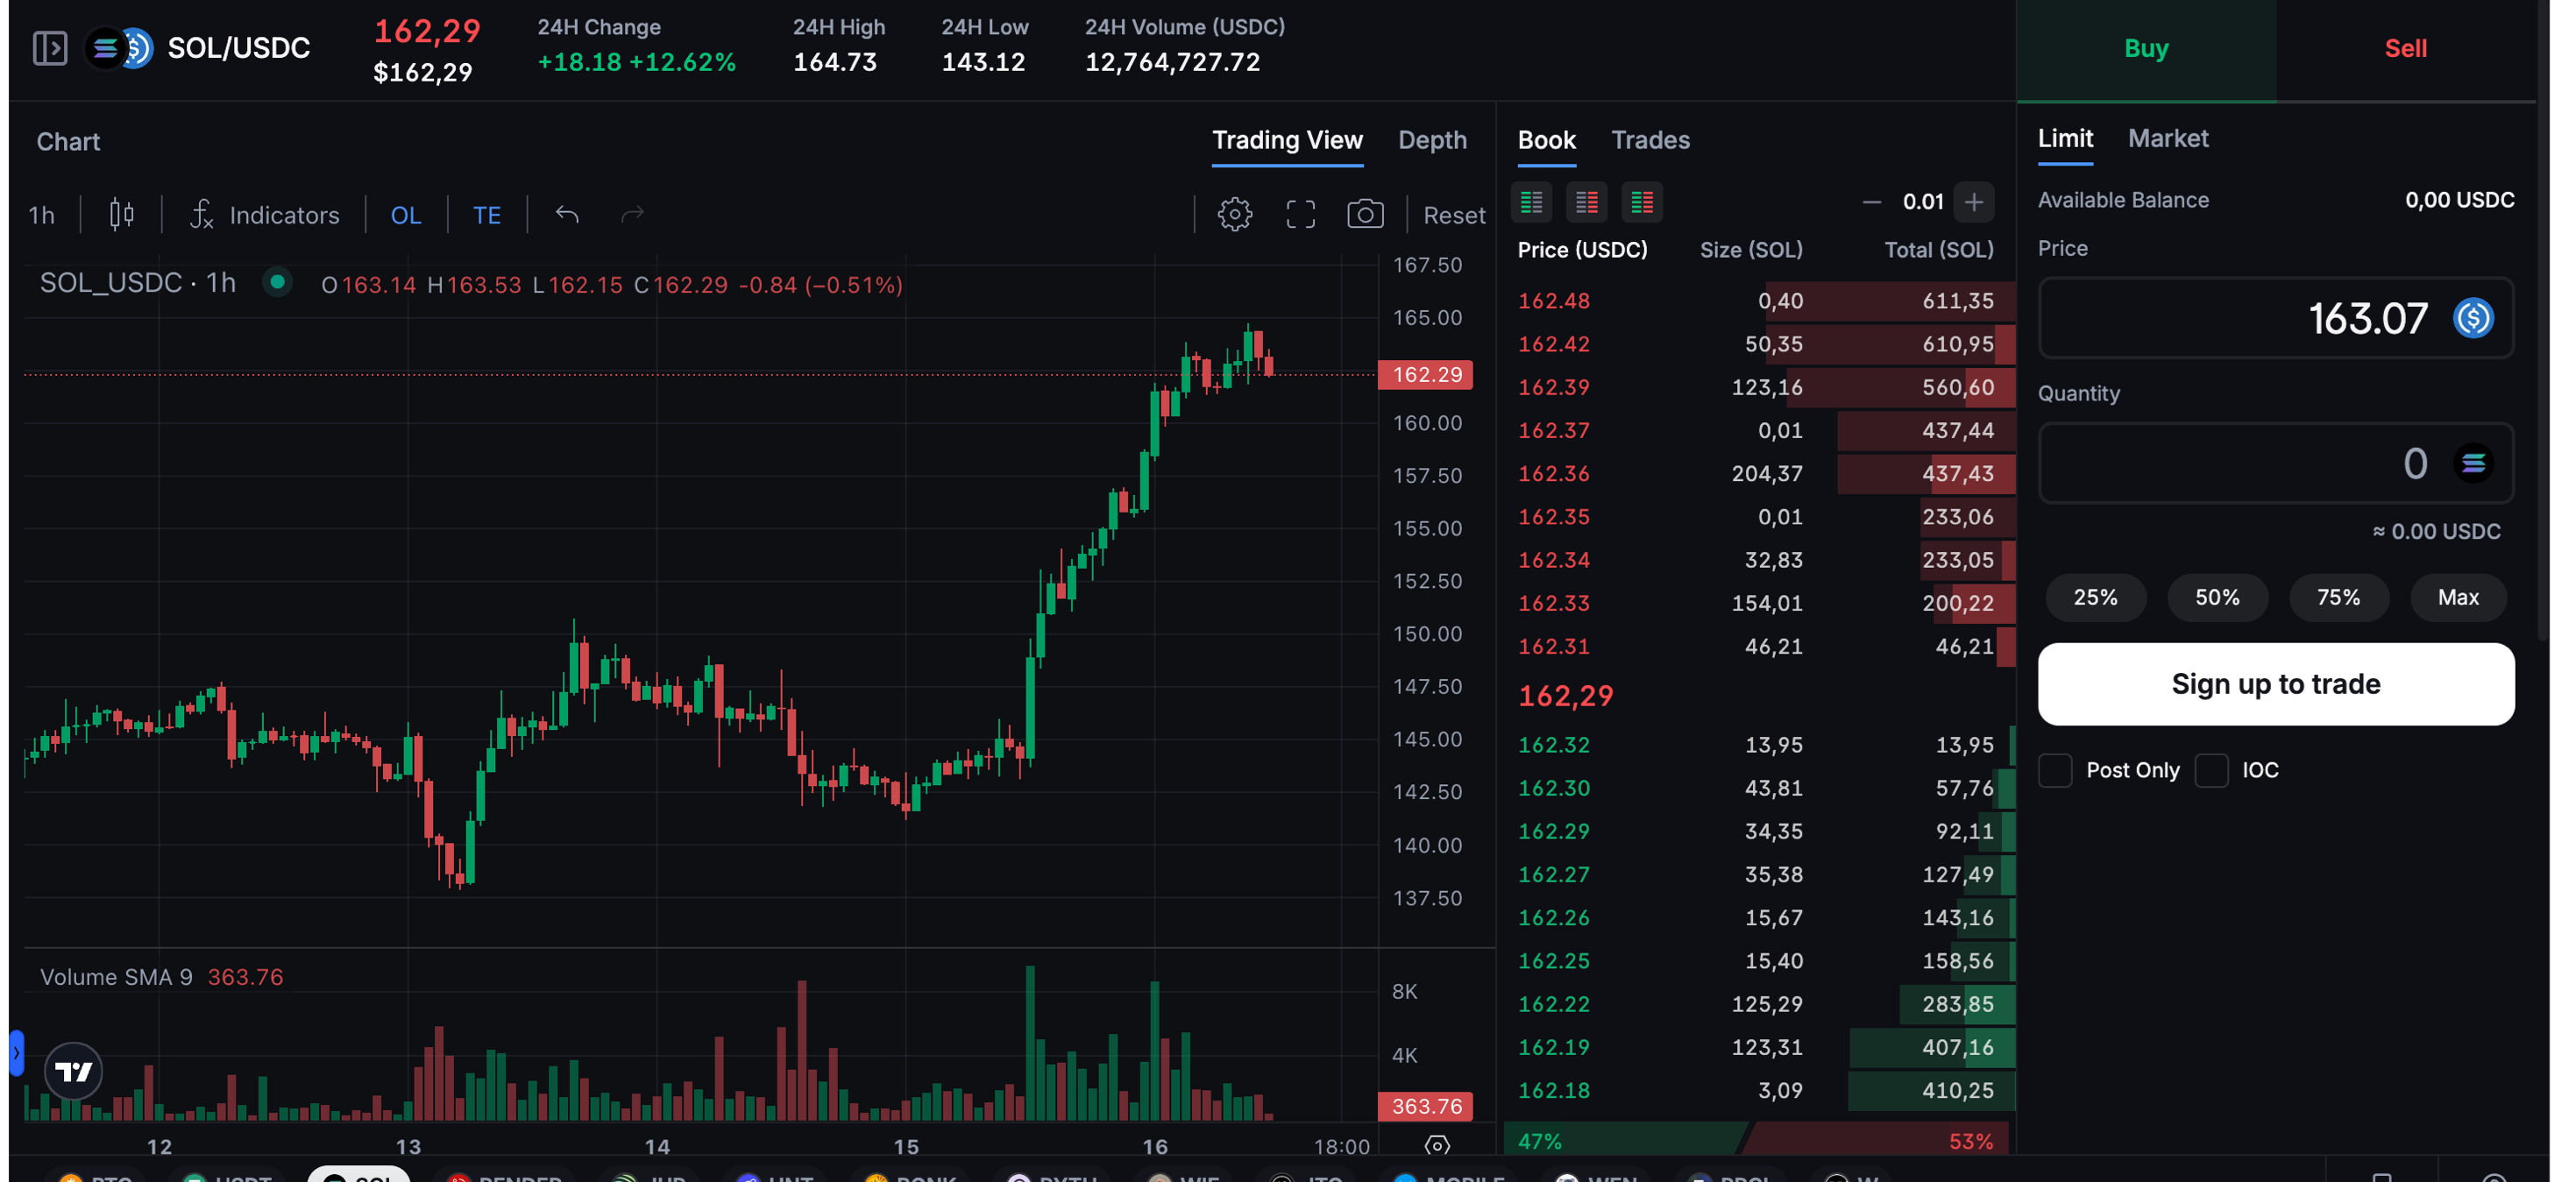
Task: Click the Quantity input field
Action: coord(2240,463)
